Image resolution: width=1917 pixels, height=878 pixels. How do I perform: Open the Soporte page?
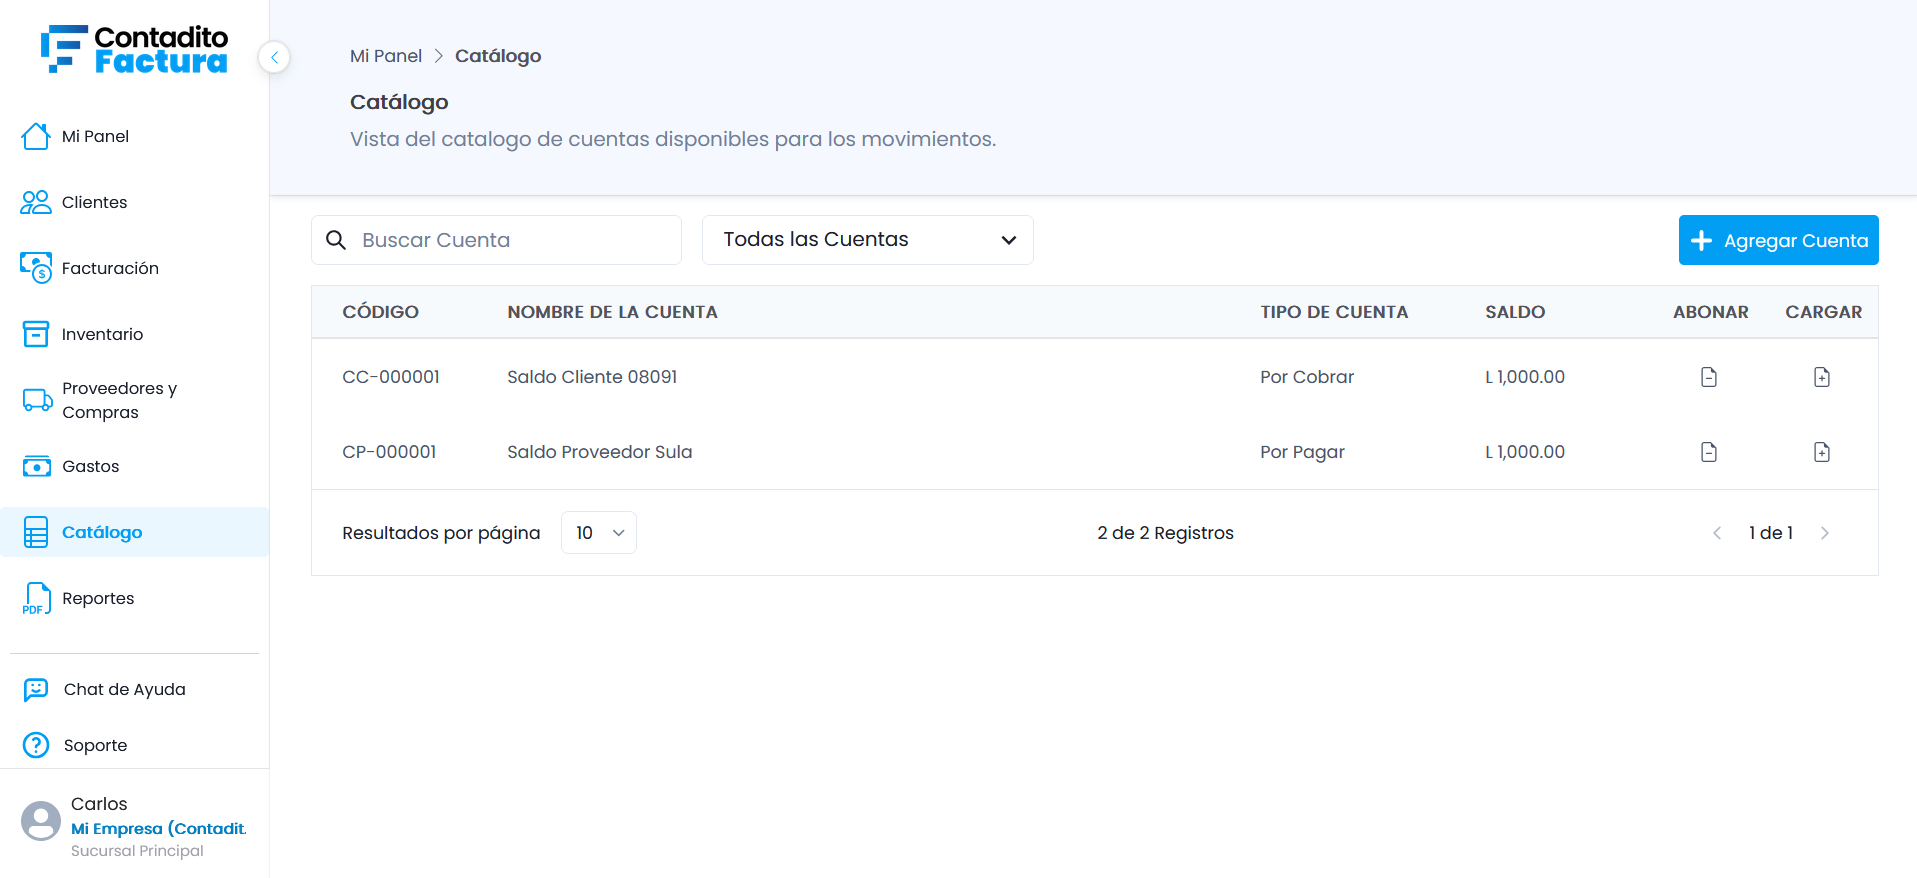click(95, 745)
